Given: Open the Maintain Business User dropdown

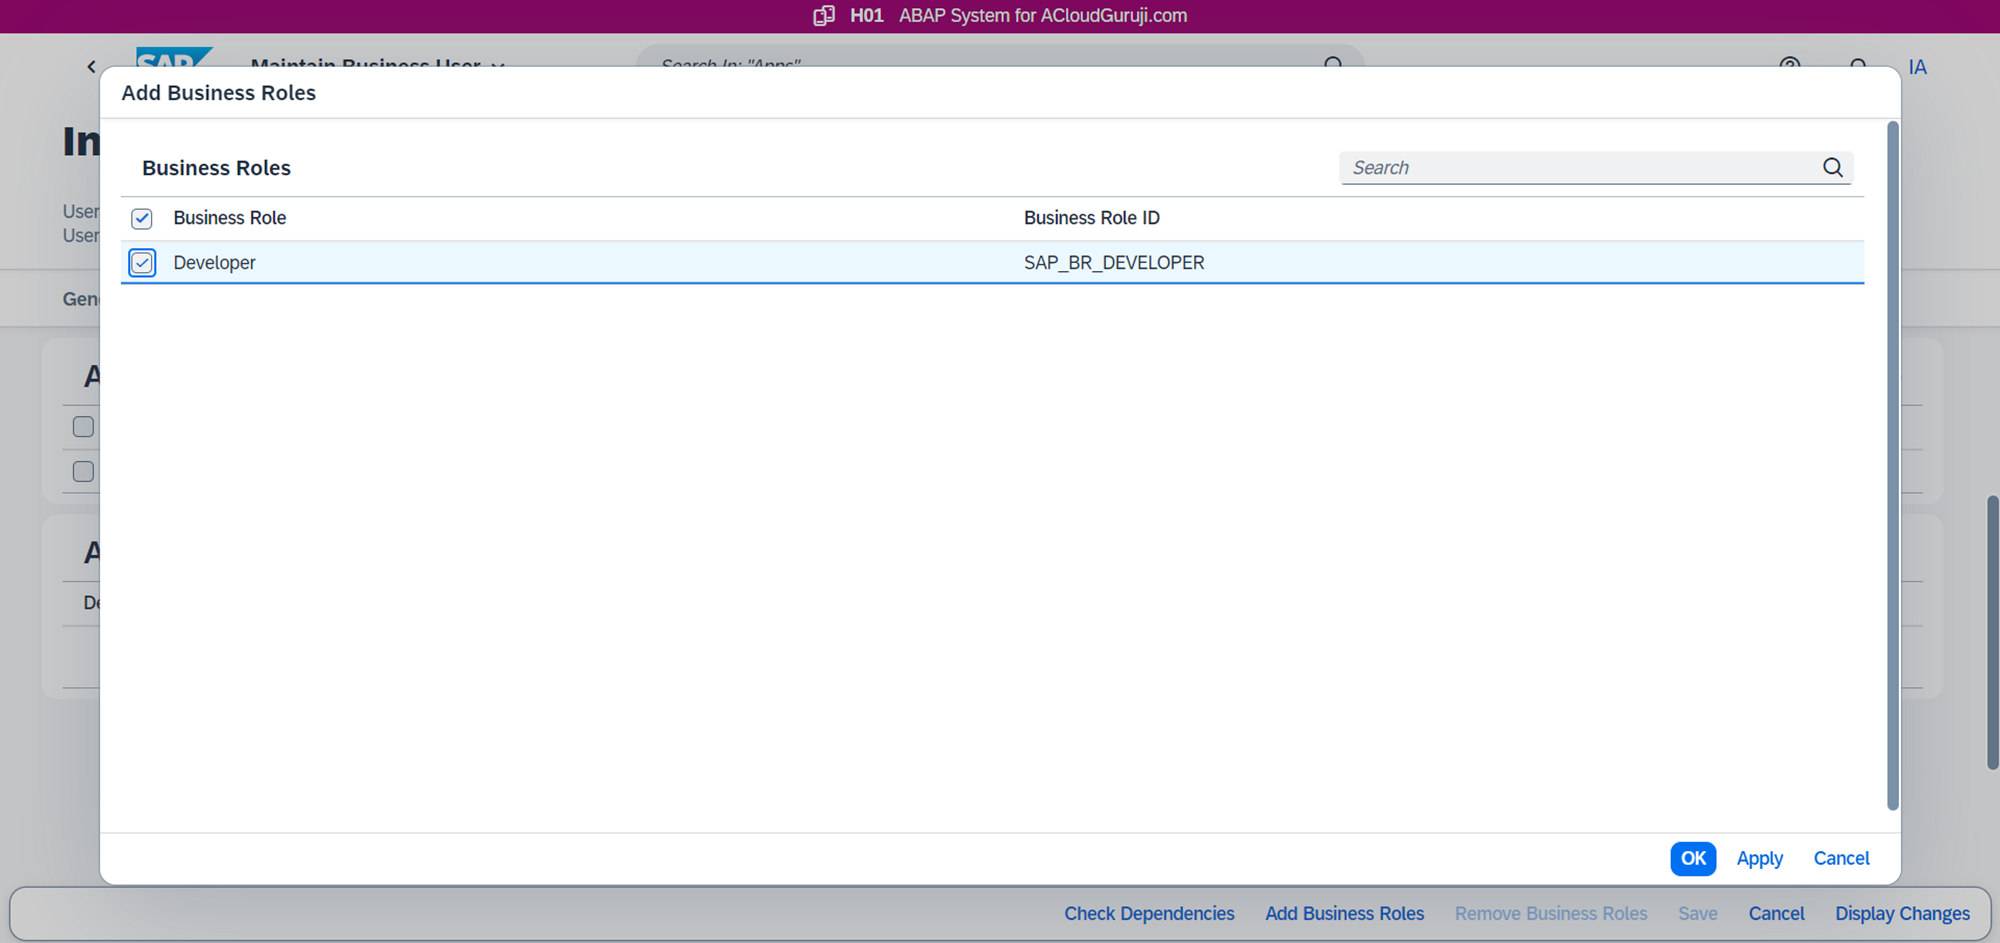Looking at the screenshot, I should 497,65.
